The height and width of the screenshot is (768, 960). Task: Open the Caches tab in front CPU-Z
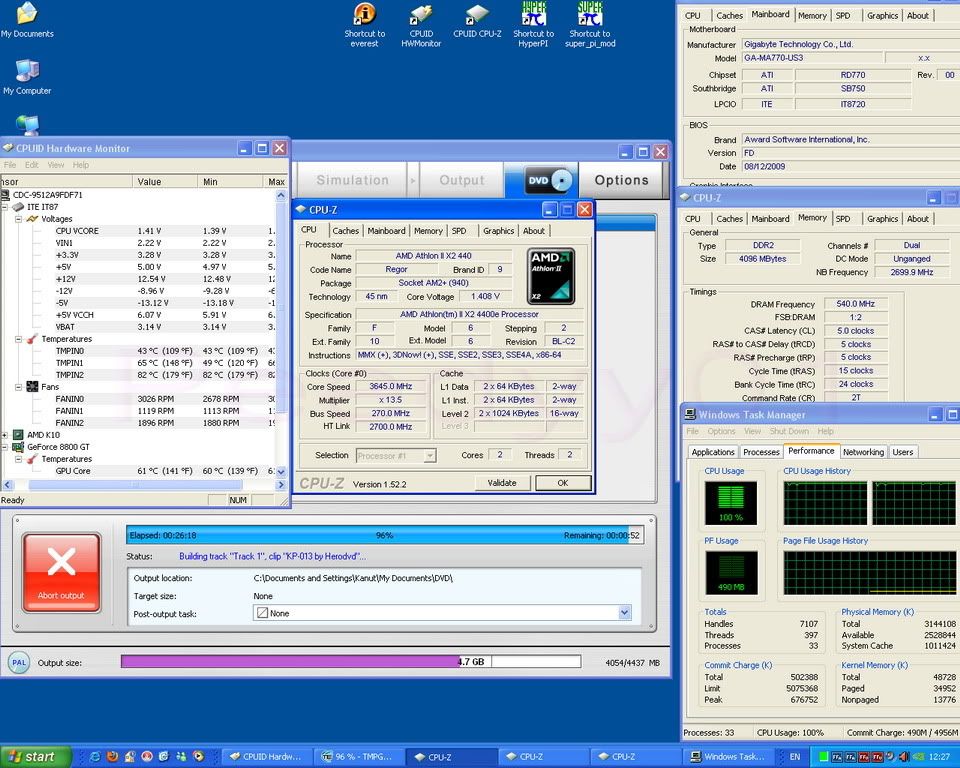345,231
